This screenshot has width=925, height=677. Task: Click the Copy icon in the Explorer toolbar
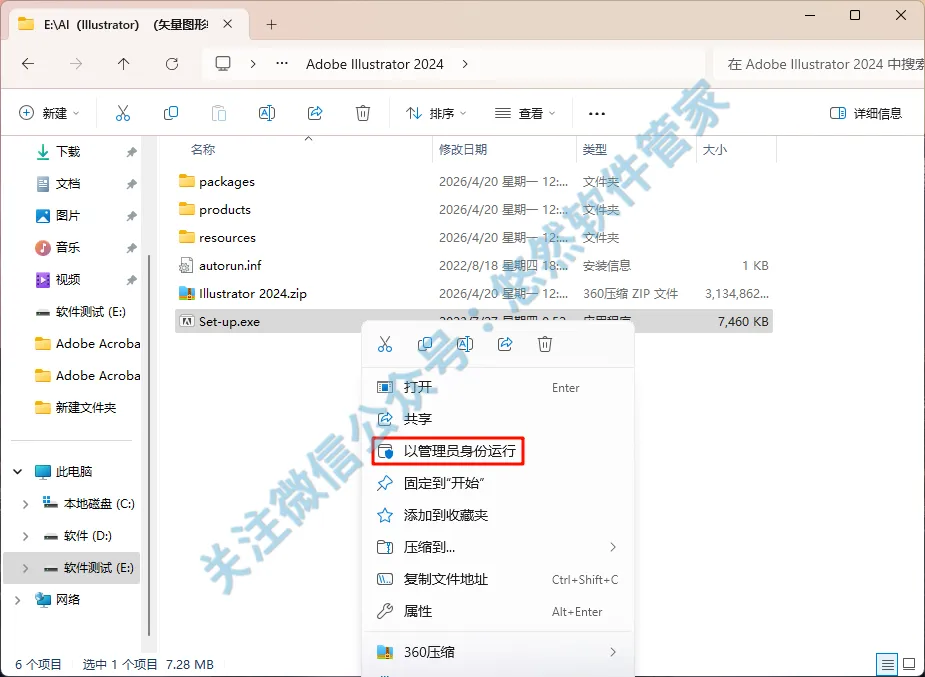click(170, 113)
